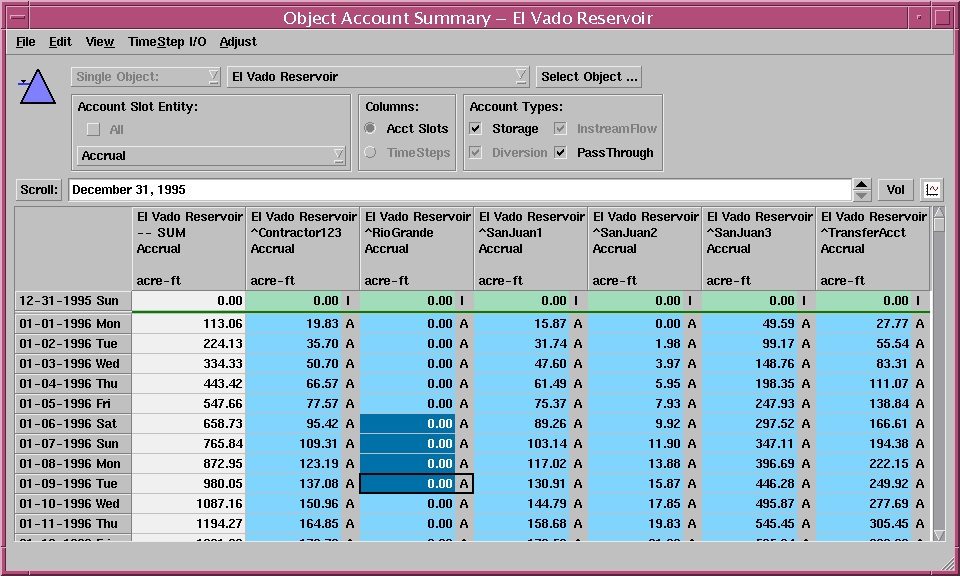Click the December 31, 1995 date field

pos(460,190)
